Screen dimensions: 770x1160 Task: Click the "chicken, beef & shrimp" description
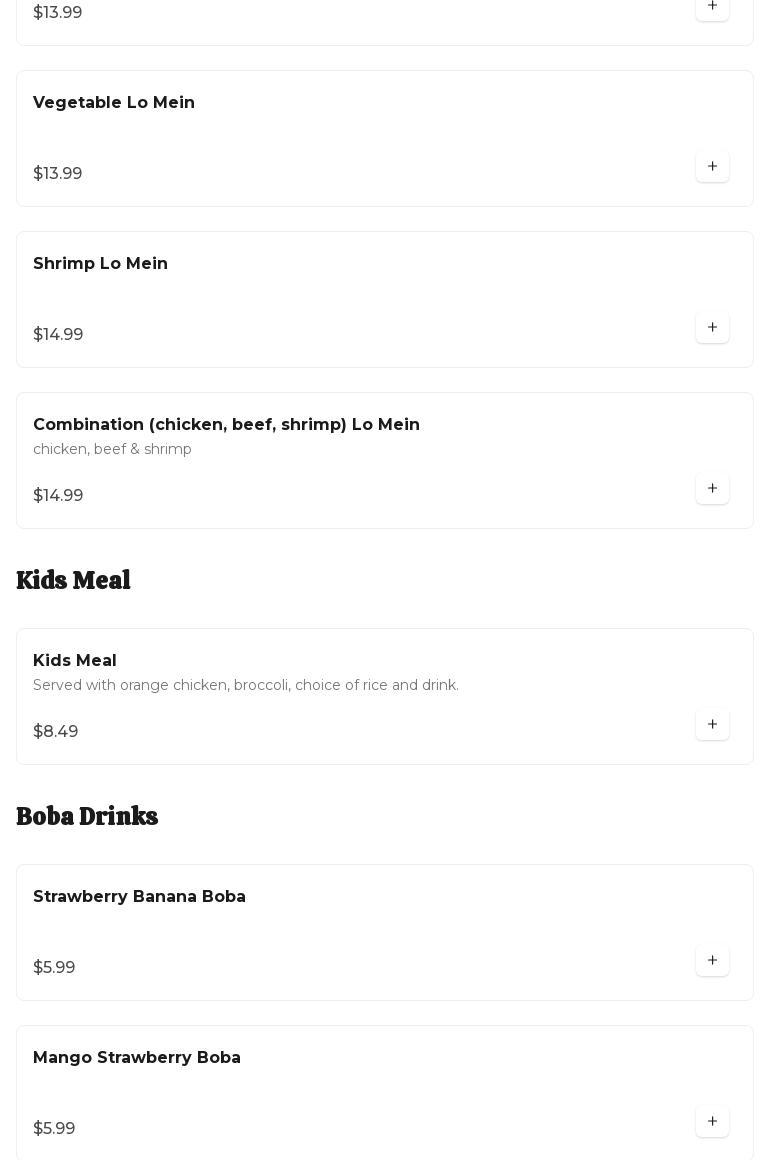coord(112,450)
